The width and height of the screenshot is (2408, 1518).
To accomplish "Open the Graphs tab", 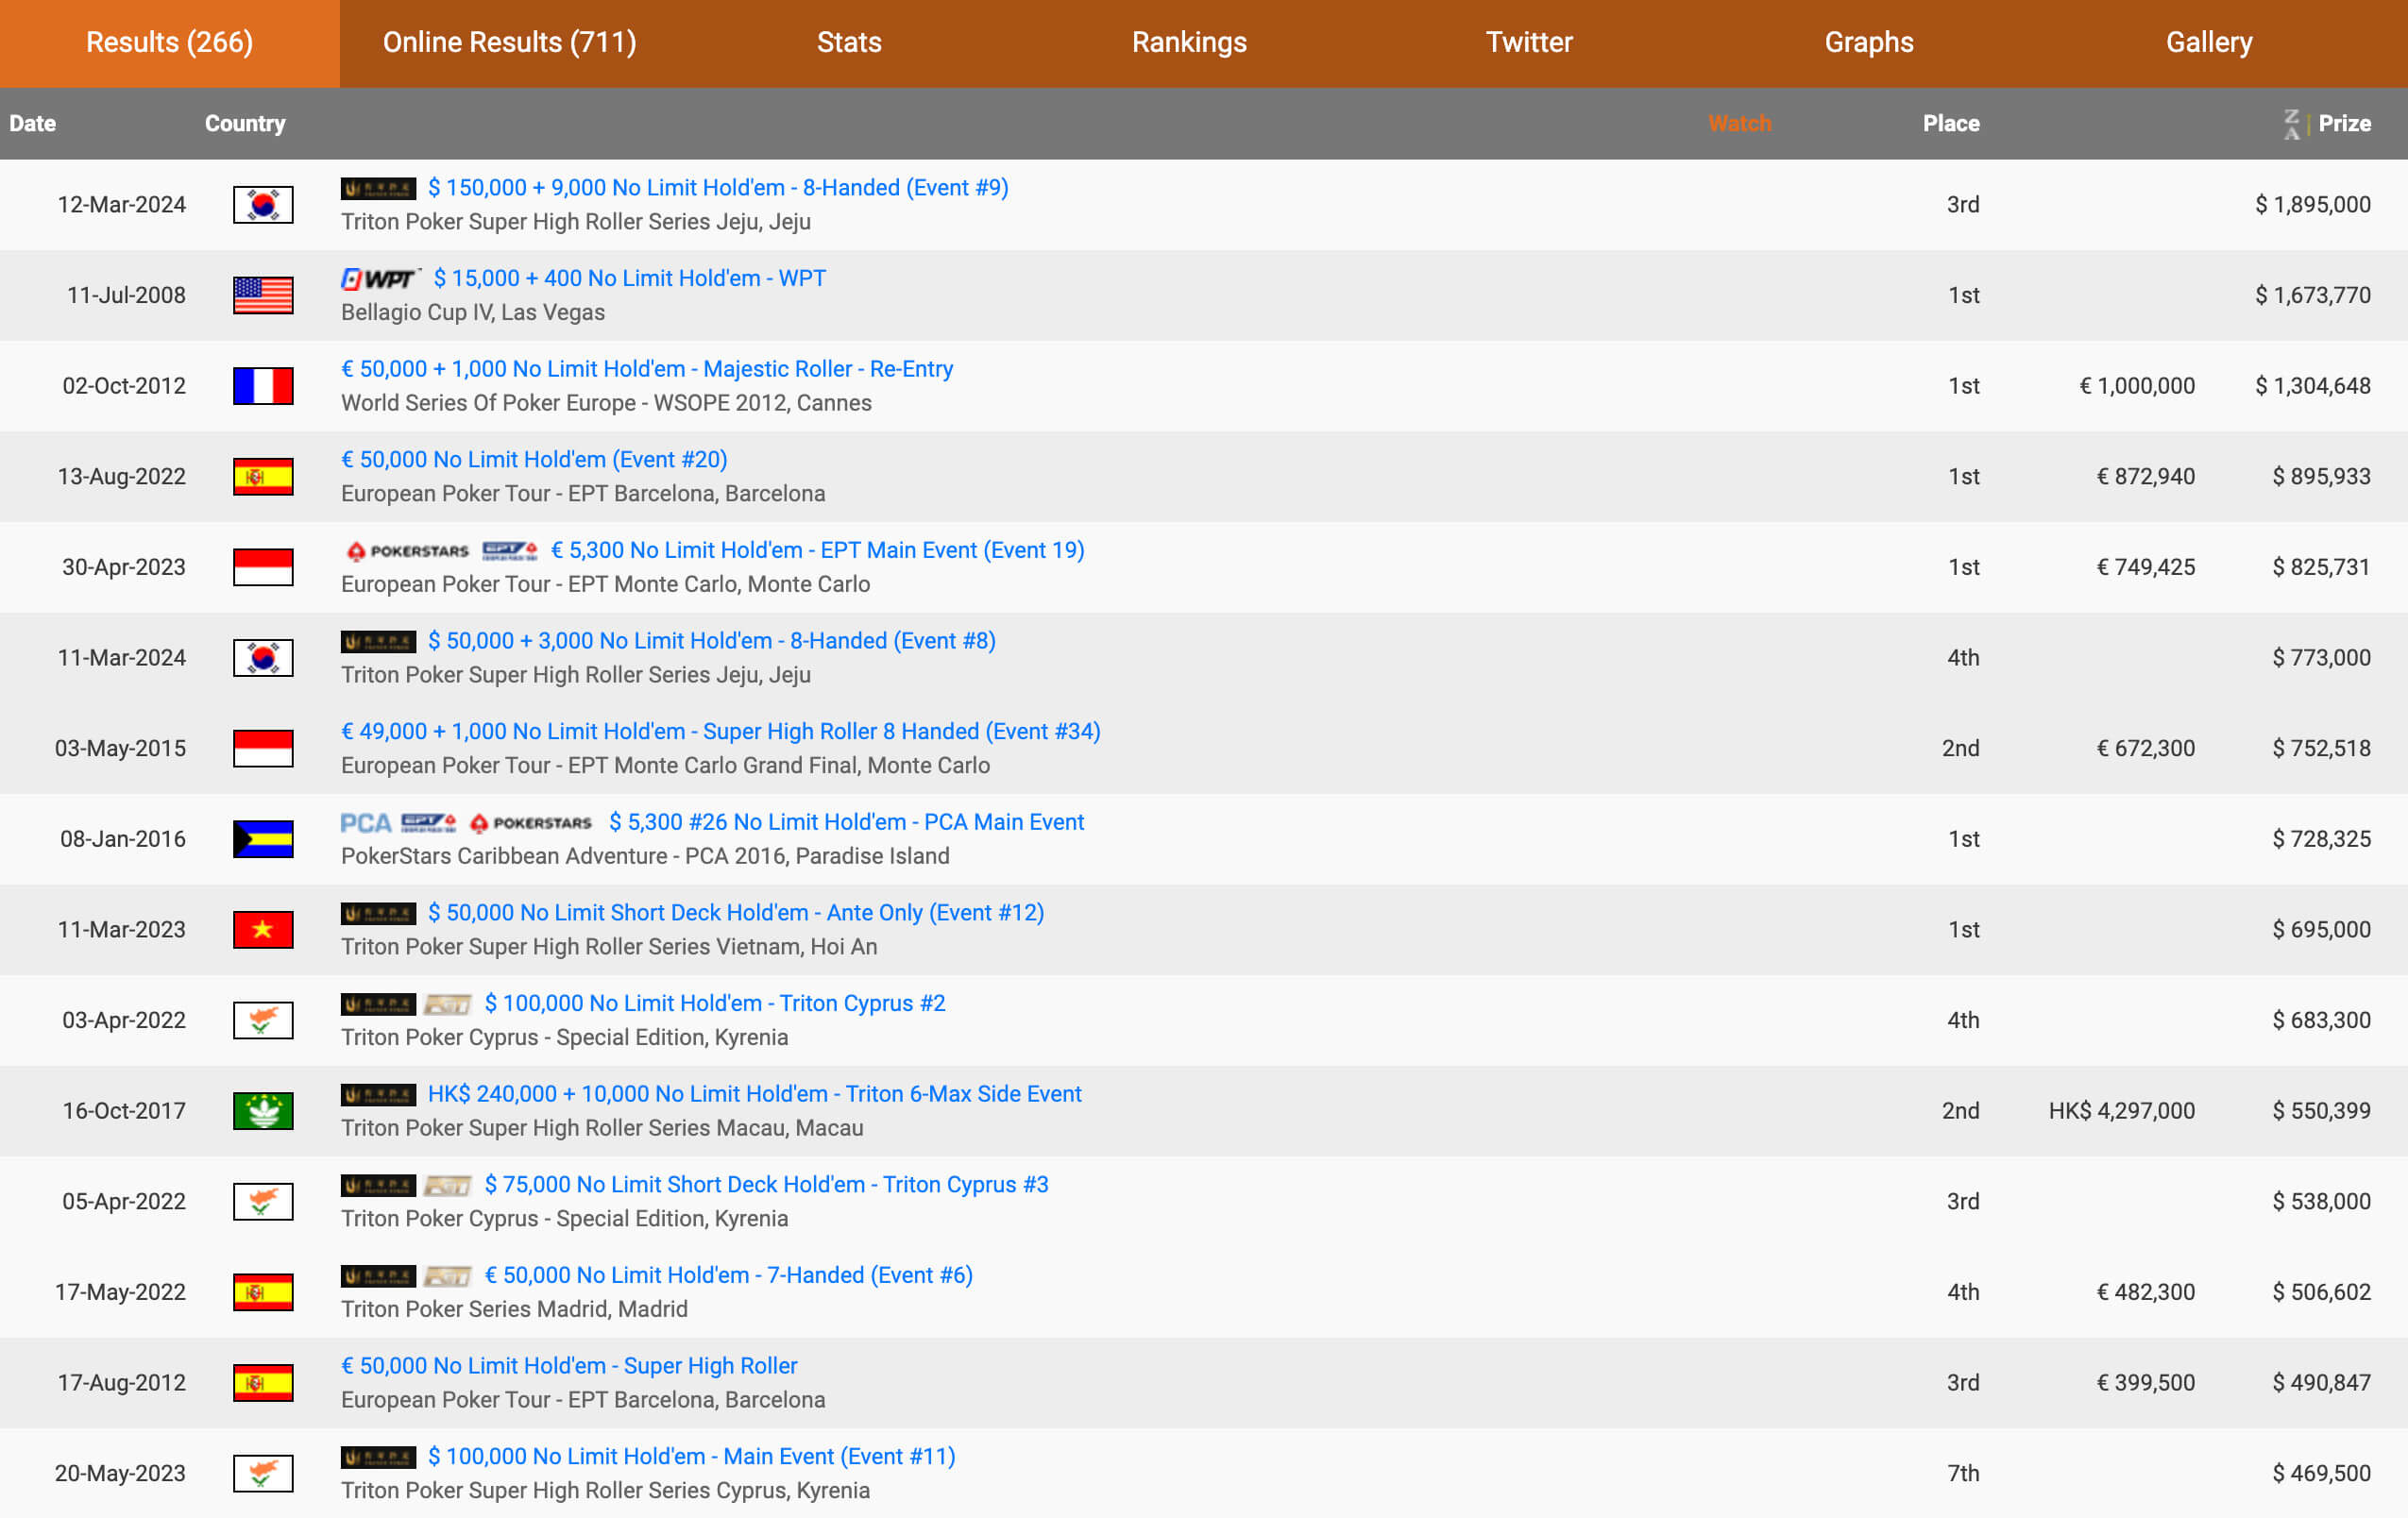I will click(1868, 43).
